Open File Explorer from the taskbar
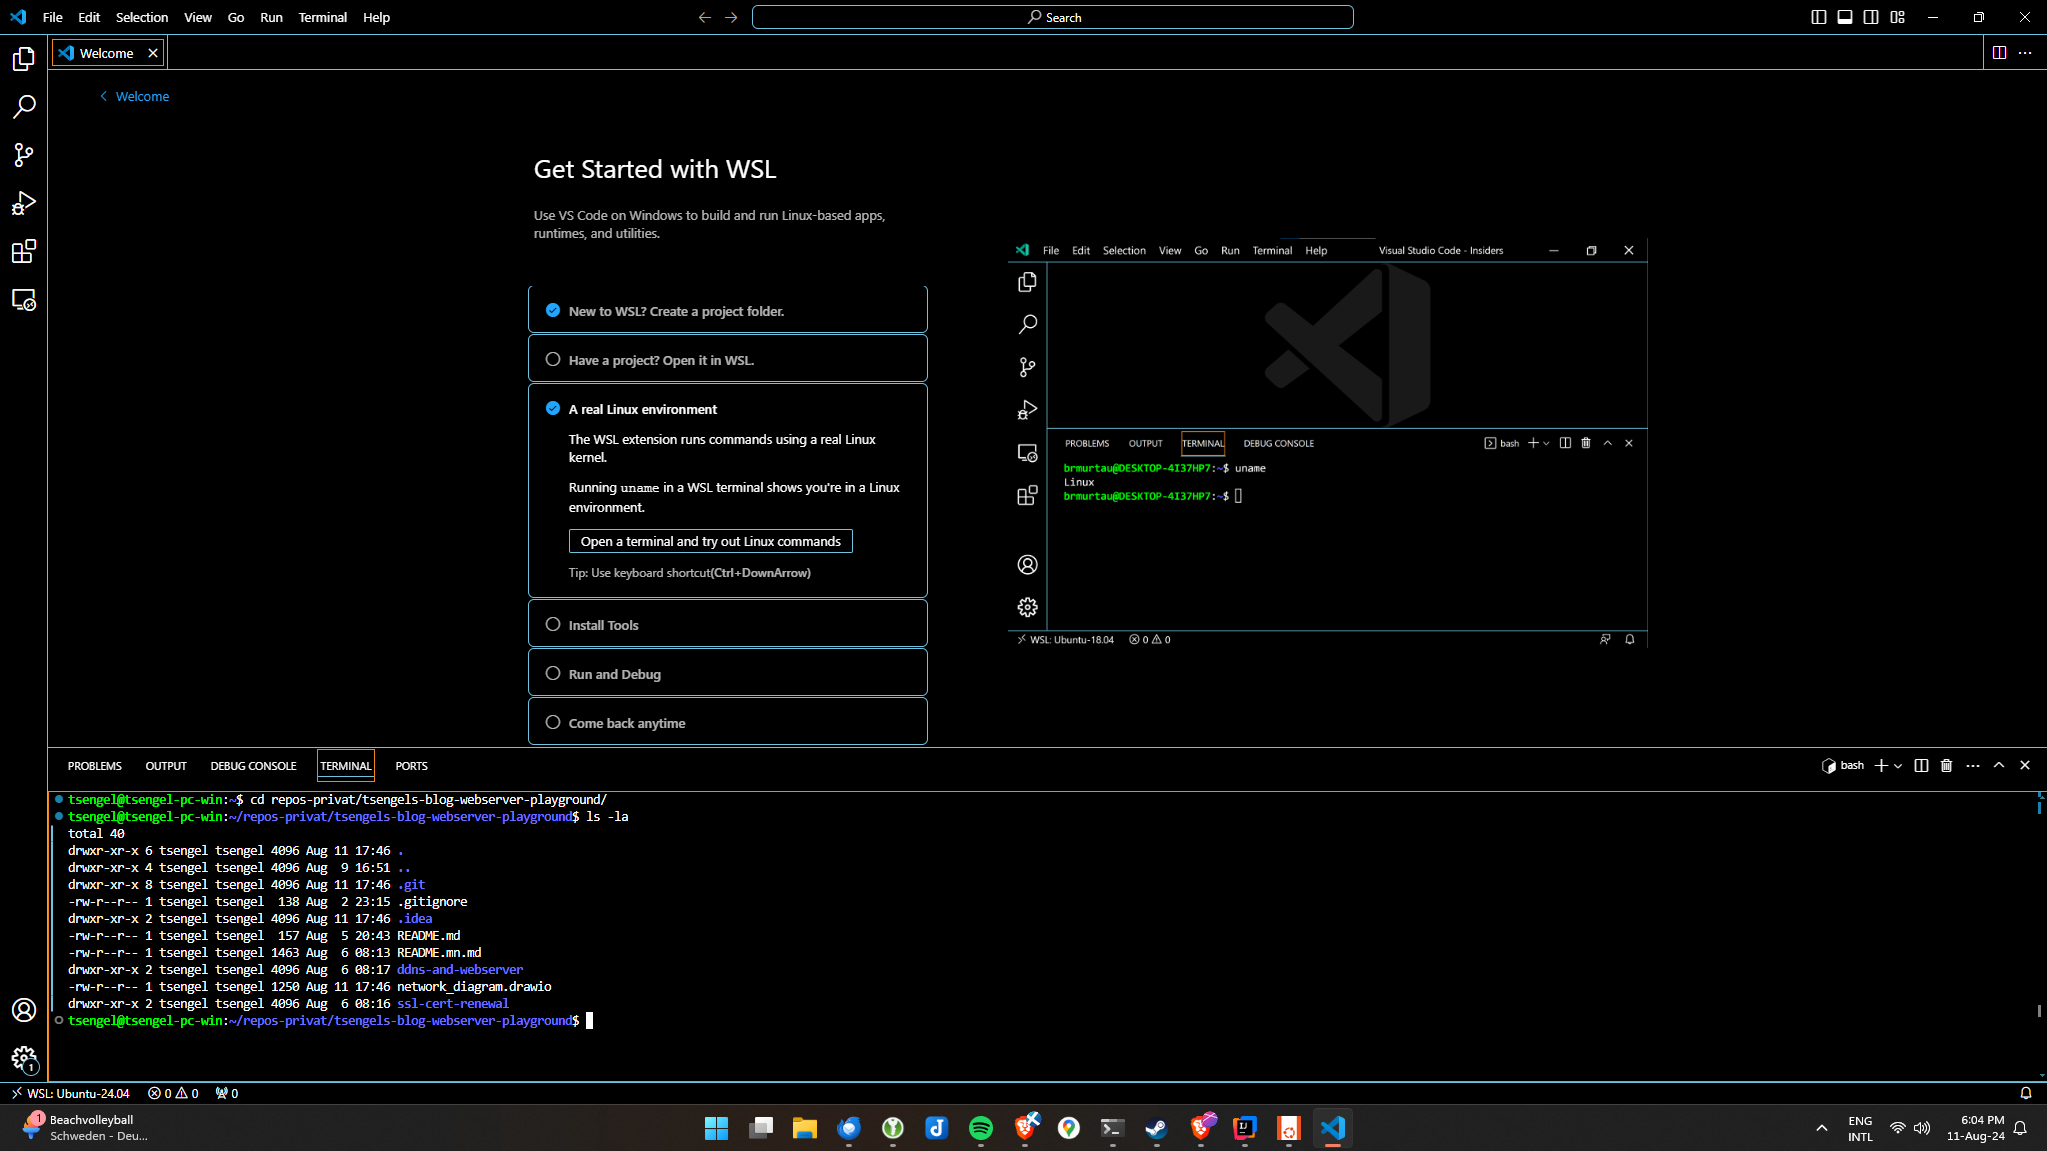Screen dimensions: 2047x1151 pyautogui.click(x=805, y=1128)
